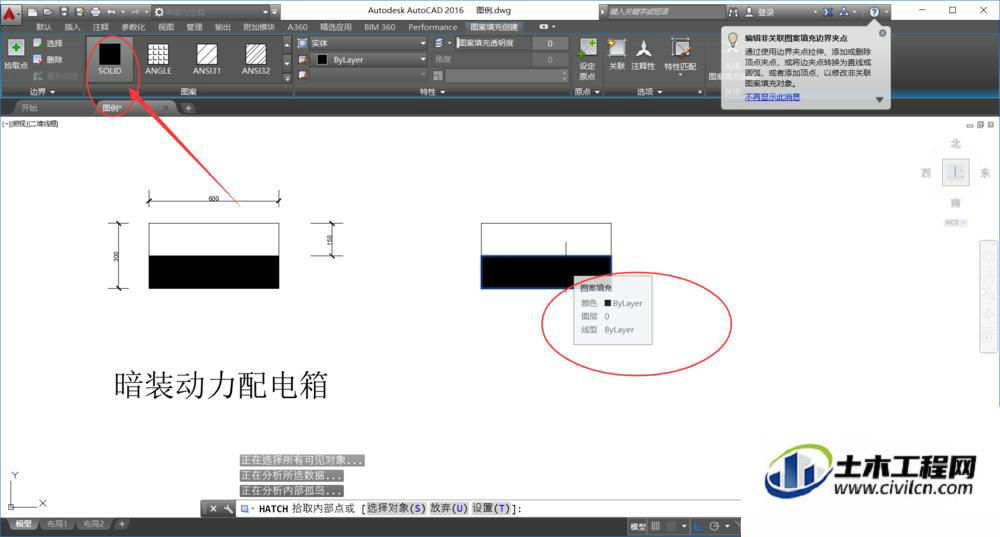Click the plus icon for new drawing tab

188,108
